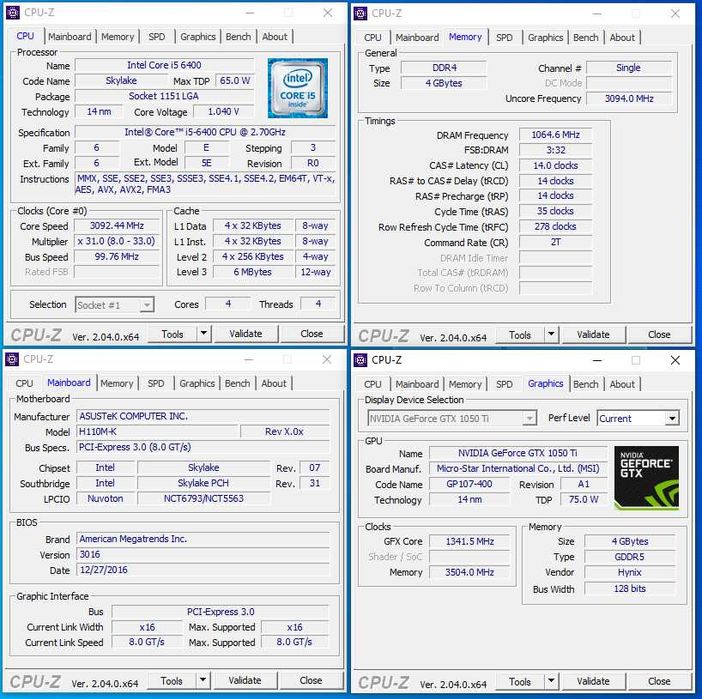Screen dimensions: 702x699
Task: Click the Core Speed 3092.44 MHz value
Action: 117,226
